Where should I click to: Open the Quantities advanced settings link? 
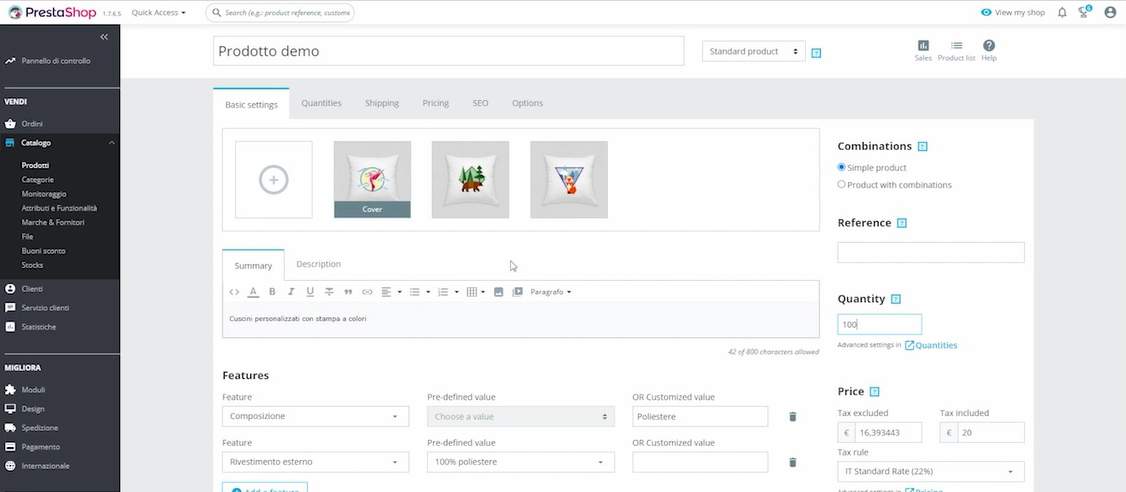click(x=935, y=346)
